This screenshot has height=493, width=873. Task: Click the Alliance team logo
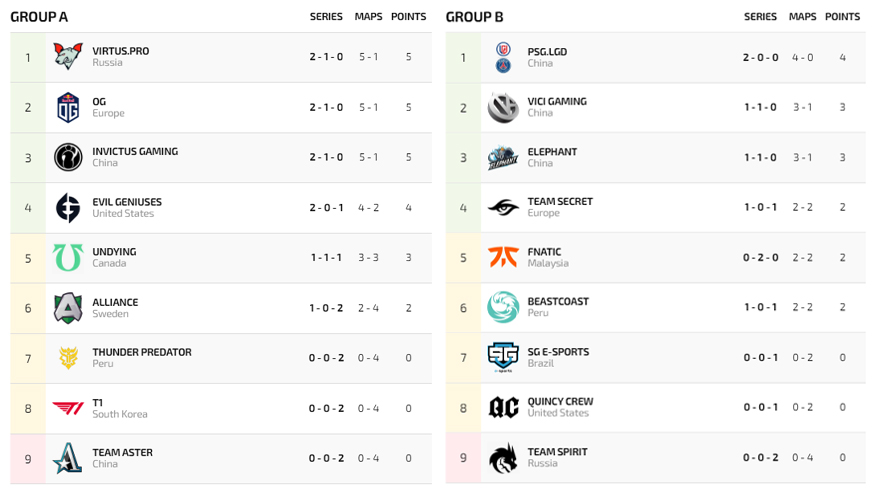[68, 308]
